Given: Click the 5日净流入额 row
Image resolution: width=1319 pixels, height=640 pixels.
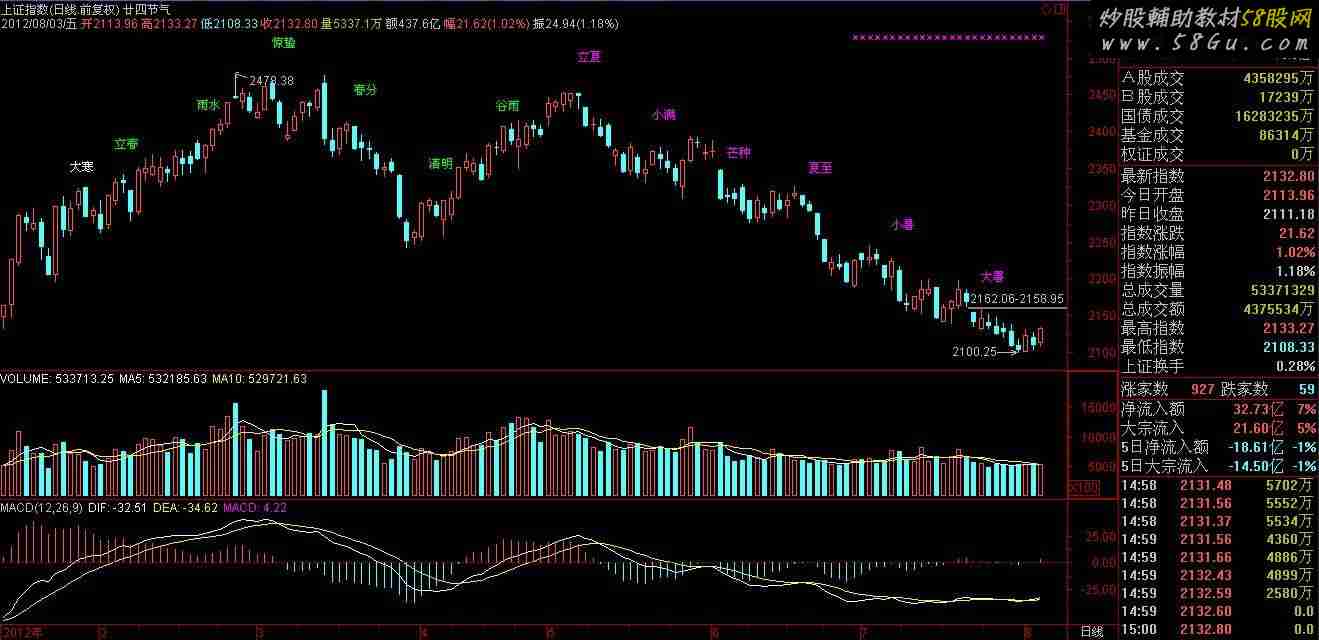Looking at the screenshot, I should (x=1218, y=447).
